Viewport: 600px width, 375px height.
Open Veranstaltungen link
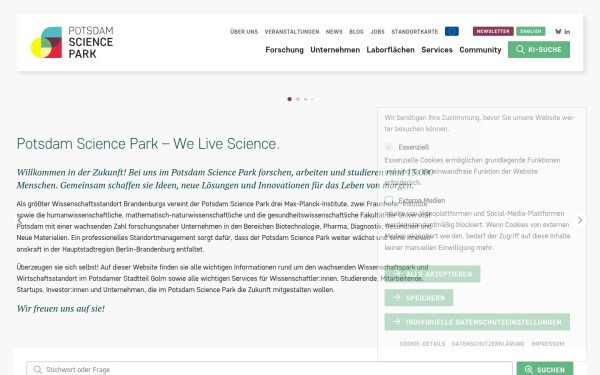[292, 32]
